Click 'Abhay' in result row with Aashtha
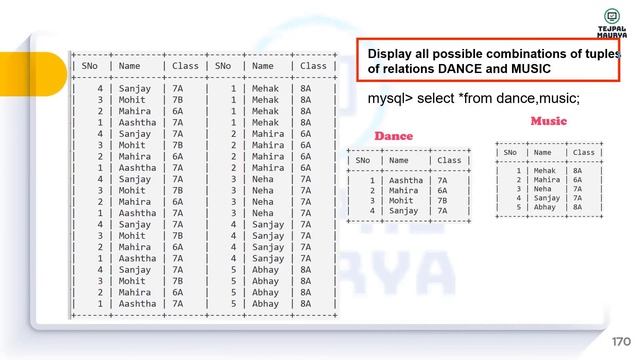 (x=265, y=304)
